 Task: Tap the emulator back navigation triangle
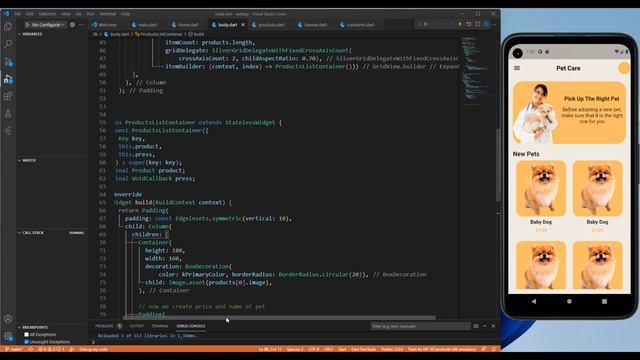tap(534, 301)
